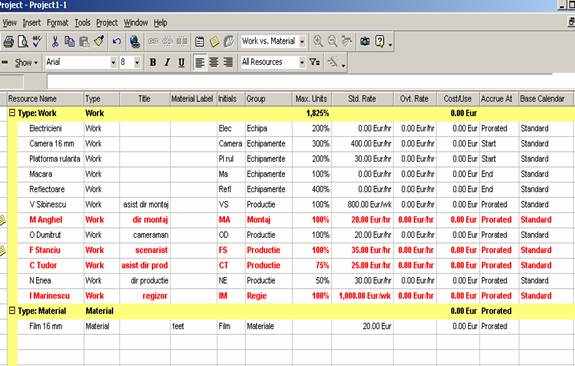This screenshot has width=575, height=366.
Task: Set Align Right
Action: click(x=228, y=62)
